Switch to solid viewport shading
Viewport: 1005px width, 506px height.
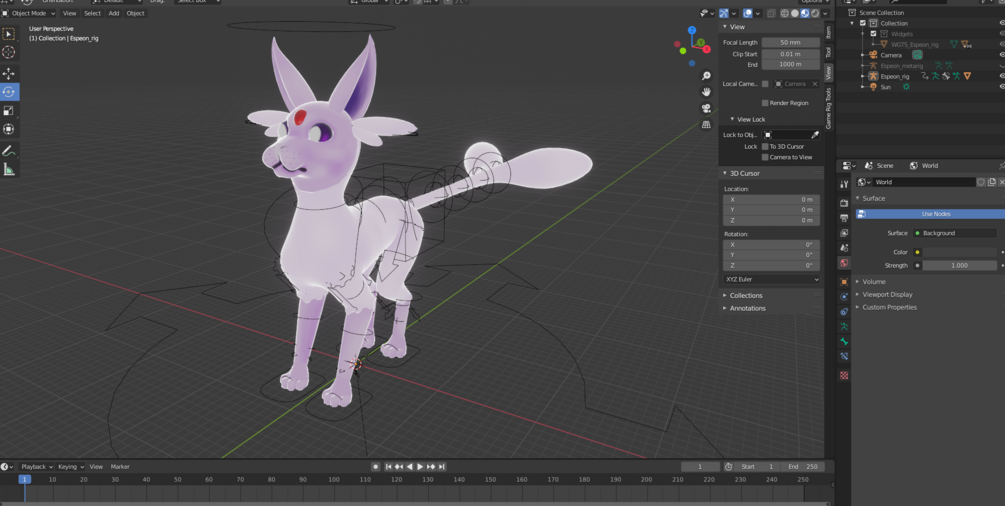click(x=795, y=13)
